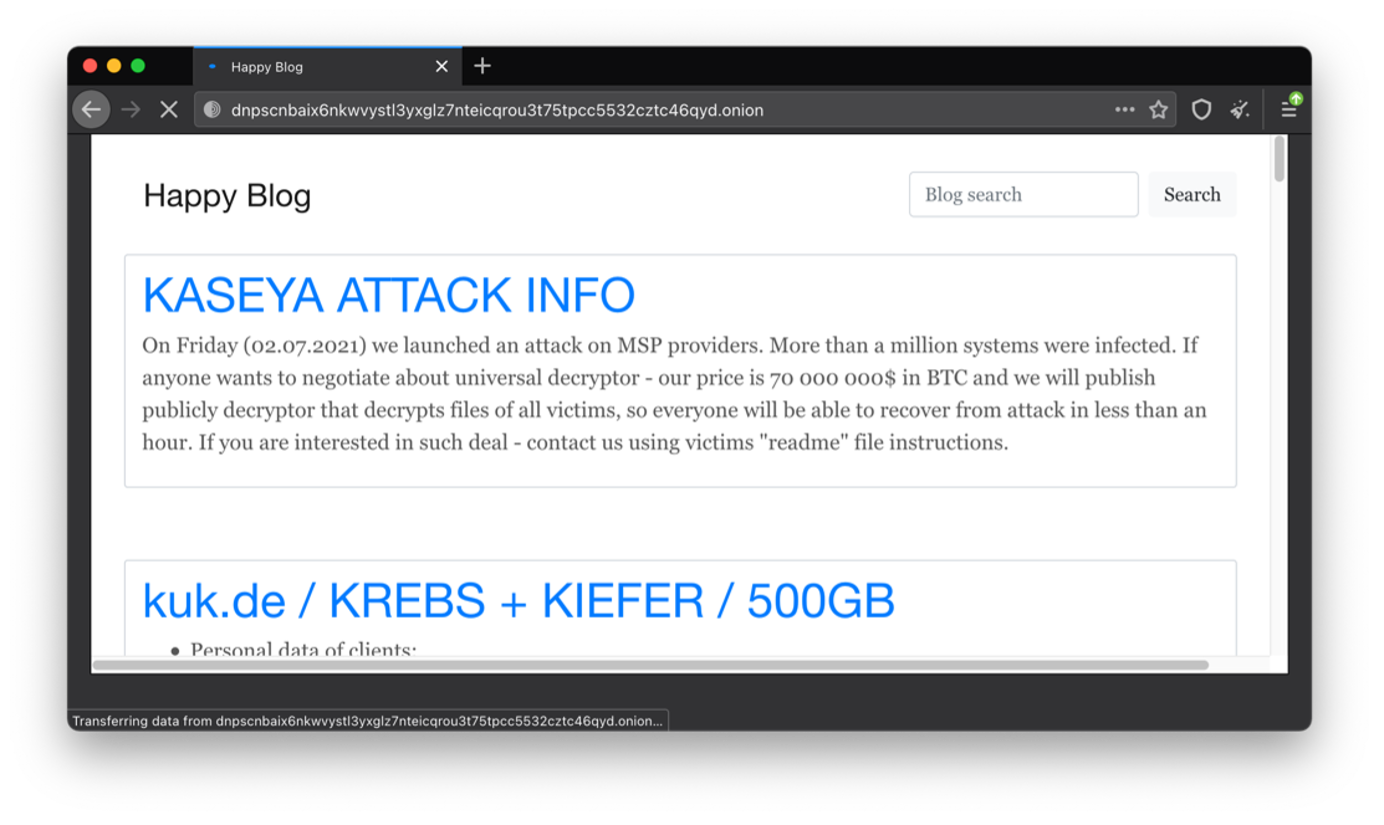The height and width of the screenshot is (825, 1384).
Task: Click the "Transferring data from" status text
Action: [x=367, y=721]
